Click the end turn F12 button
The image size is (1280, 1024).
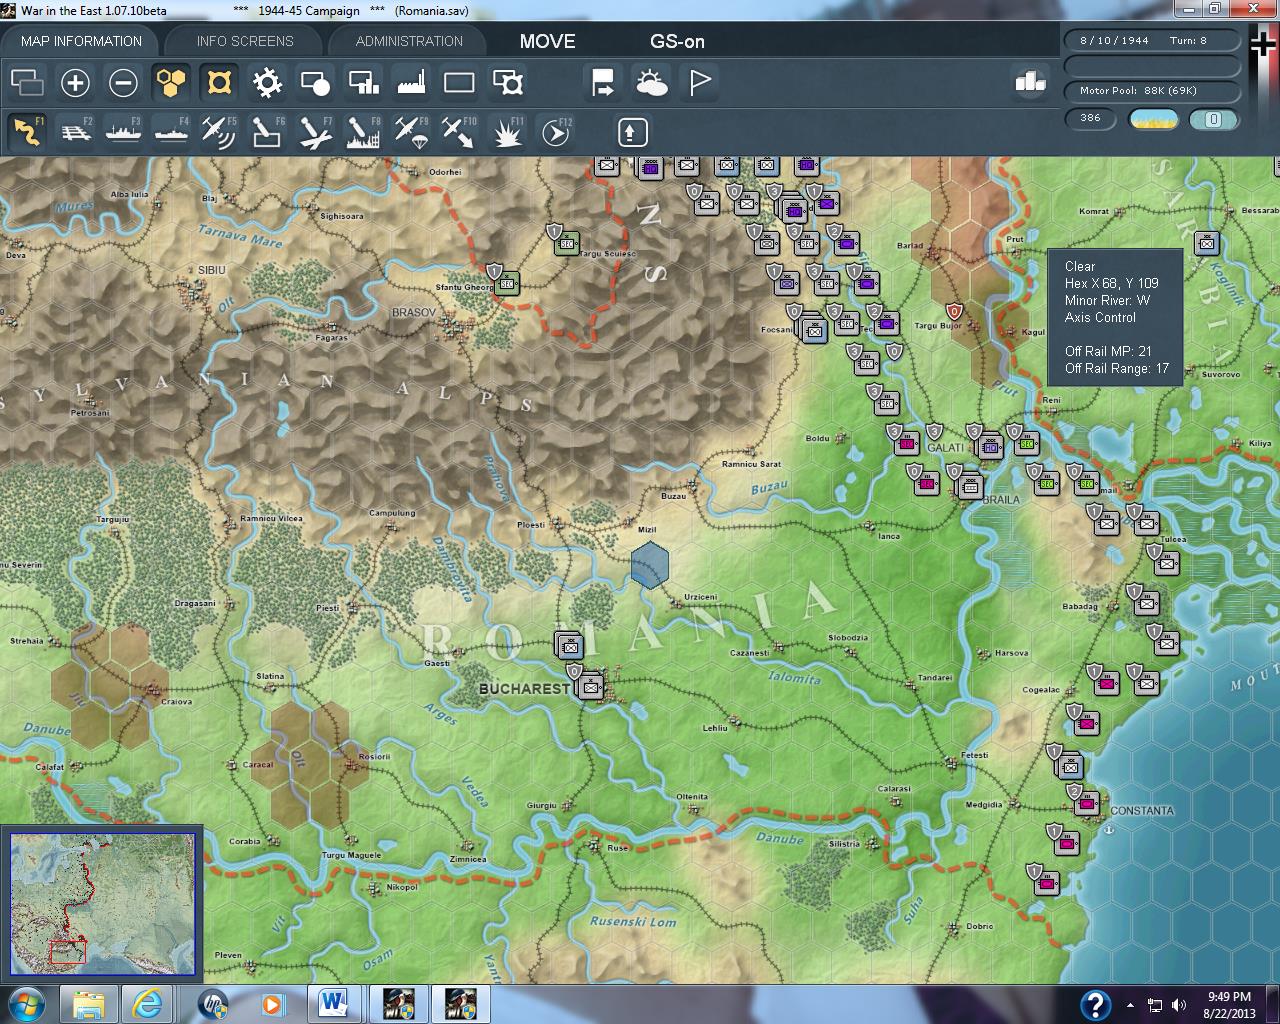point(556,132)
